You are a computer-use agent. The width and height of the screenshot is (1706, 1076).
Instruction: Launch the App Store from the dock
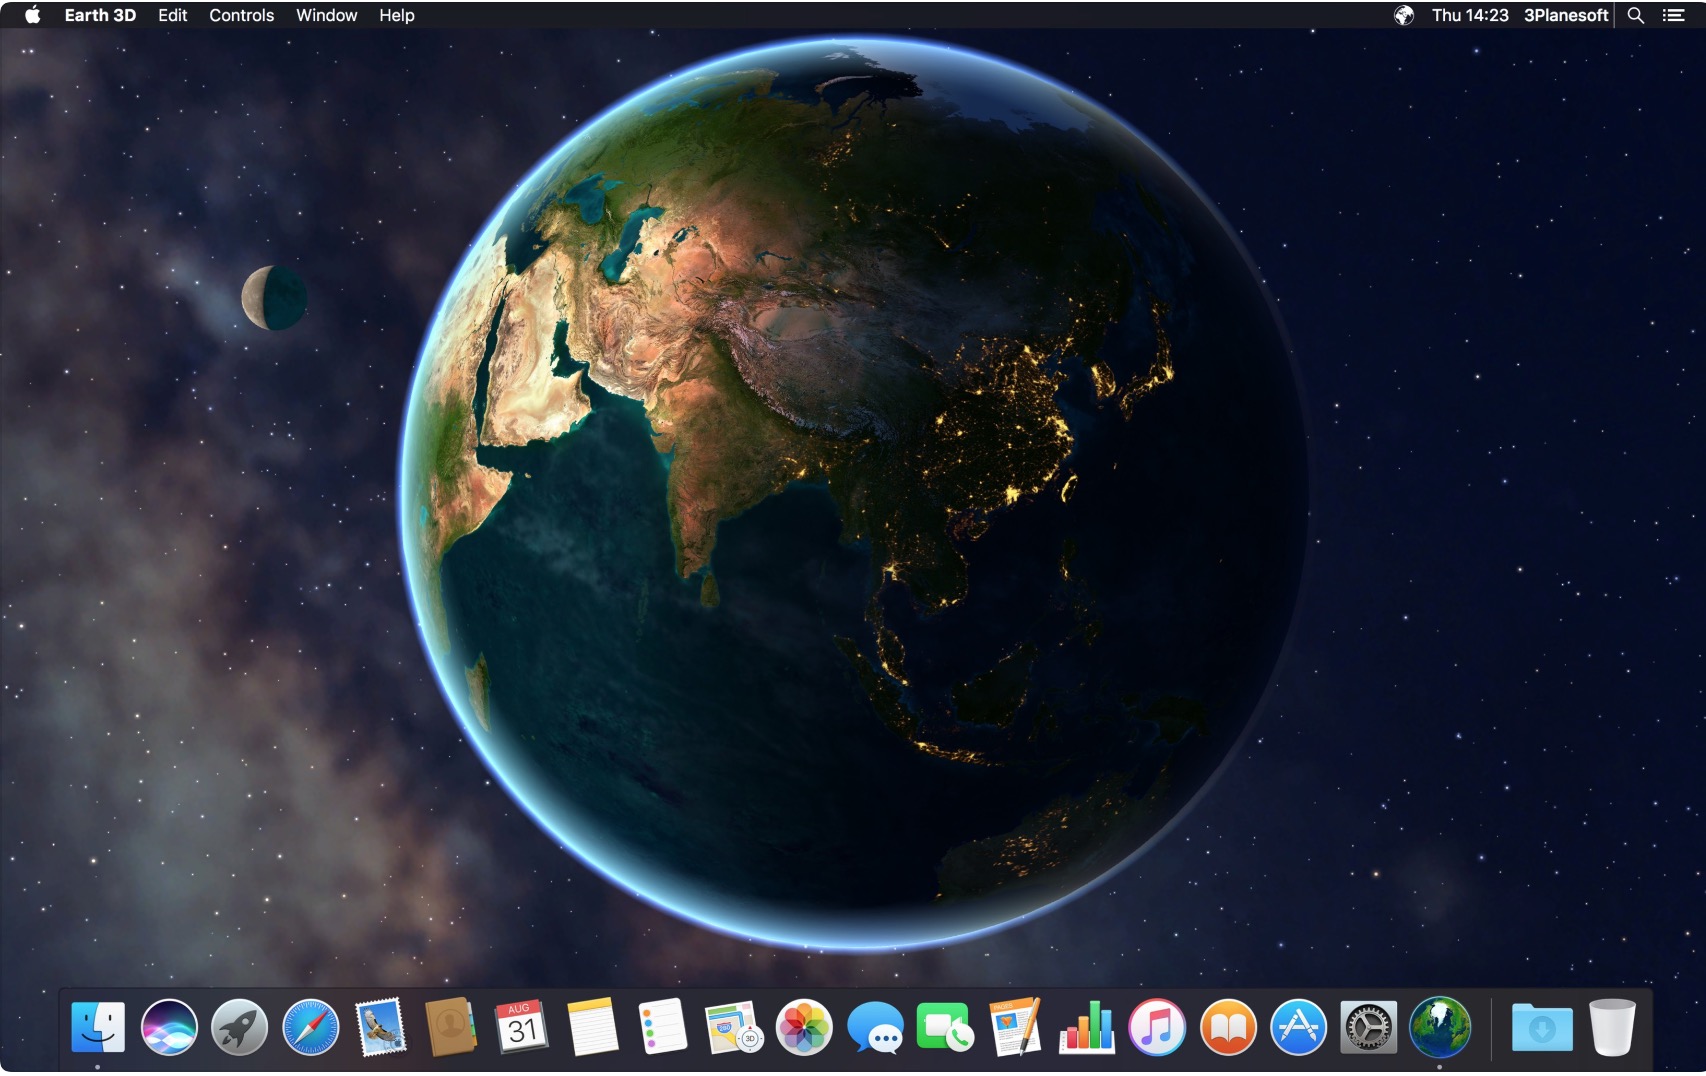(1298, 1027)
